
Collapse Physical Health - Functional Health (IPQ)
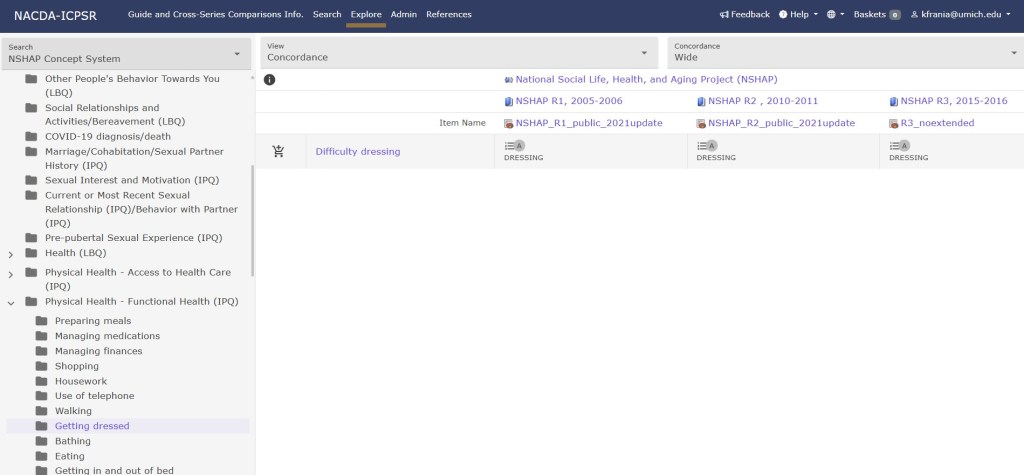coord(11,301)
